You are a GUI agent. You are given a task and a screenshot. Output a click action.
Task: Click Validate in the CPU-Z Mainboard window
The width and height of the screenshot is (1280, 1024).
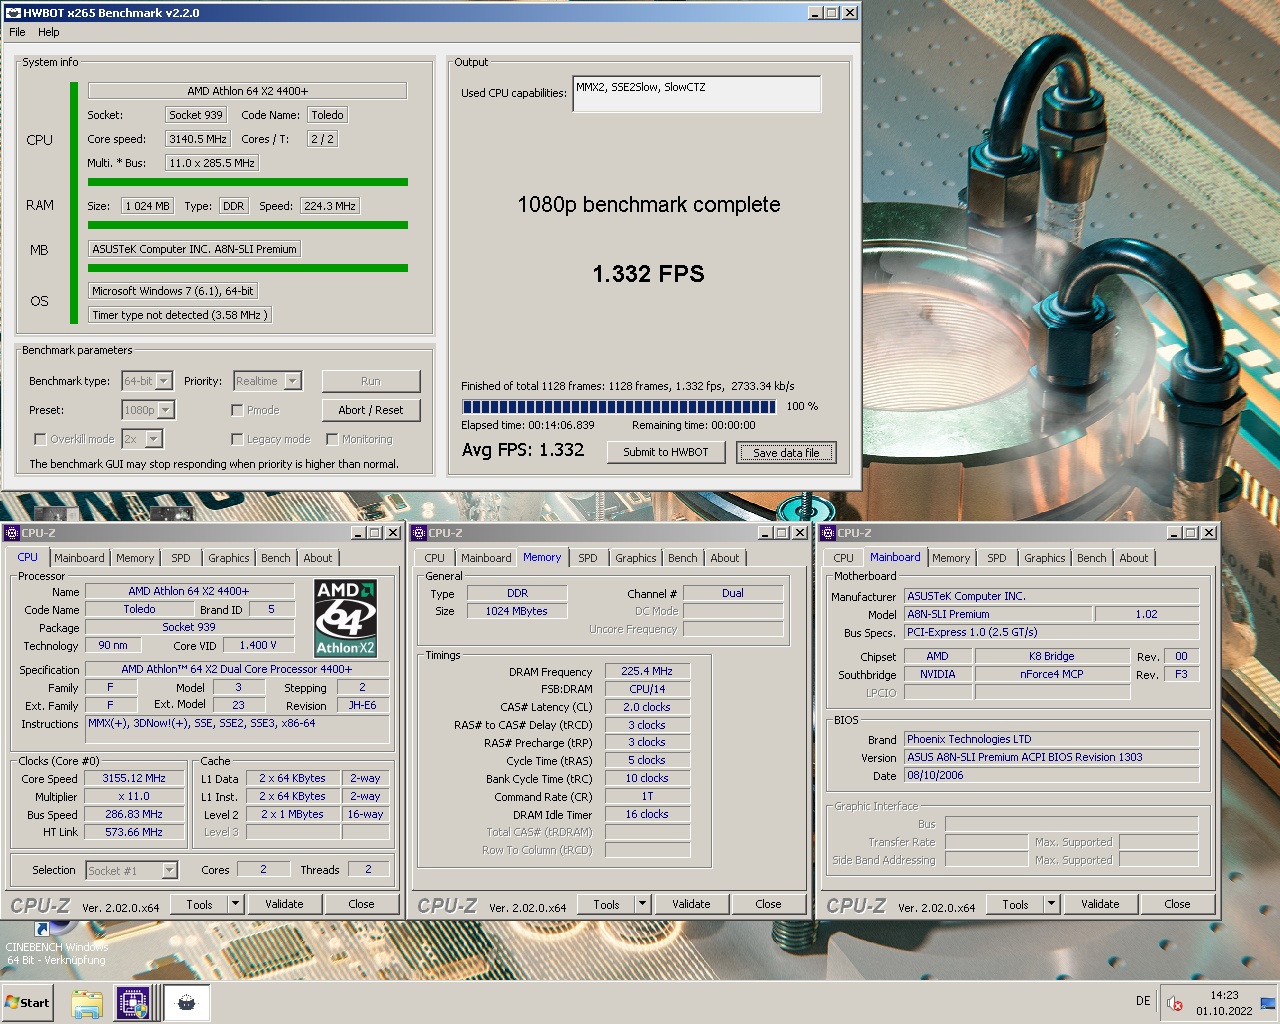(x=1100, y=904)
